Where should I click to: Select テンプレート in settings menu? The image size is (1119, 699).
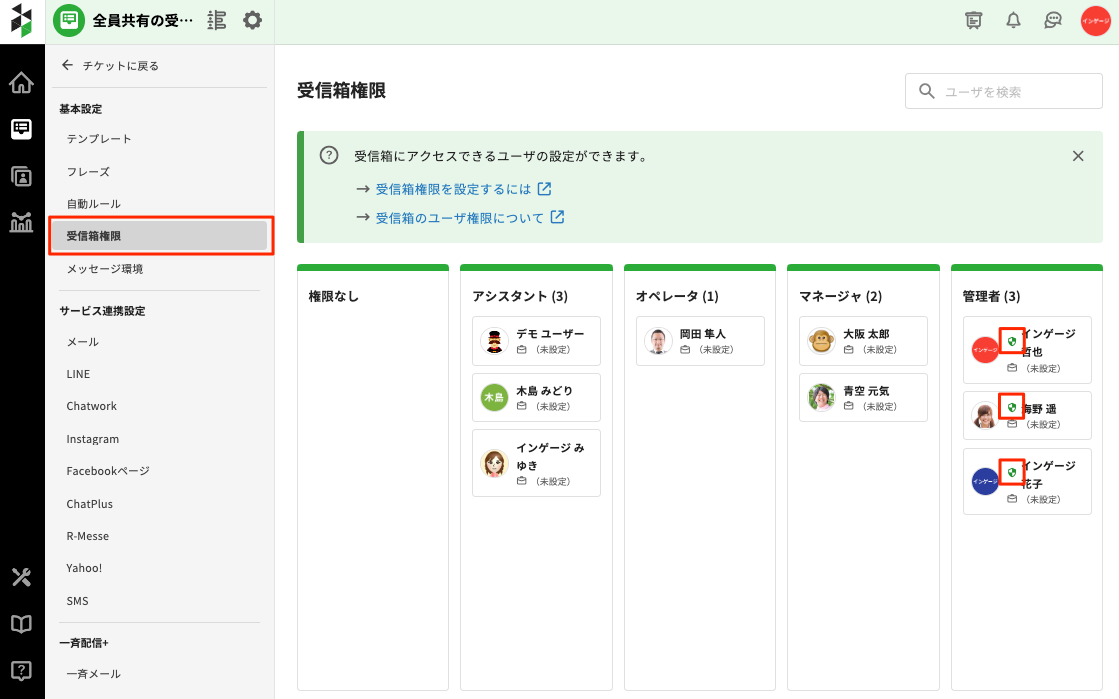coord(99,139)
